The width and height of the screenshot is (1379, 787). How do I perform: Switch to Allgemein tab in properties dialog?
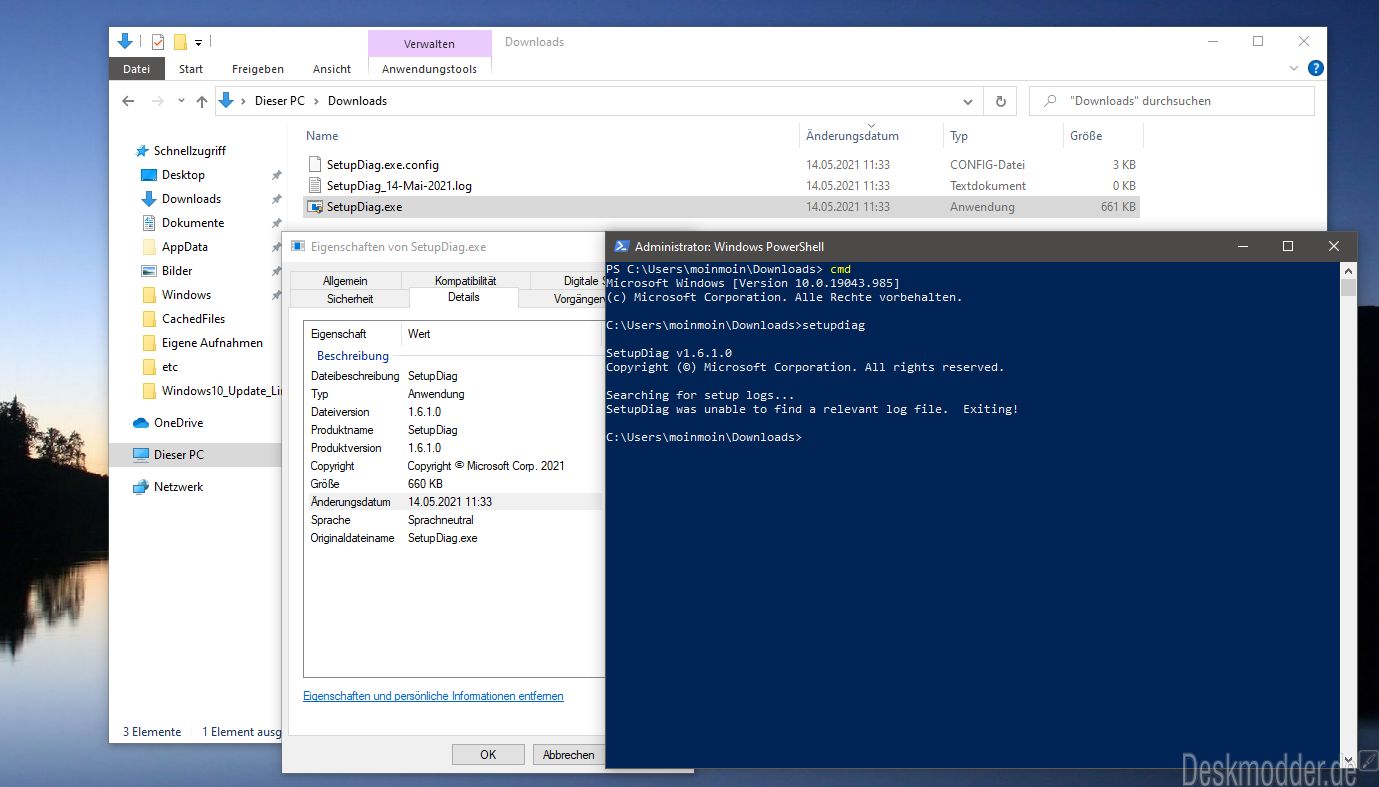click(345, 281)
